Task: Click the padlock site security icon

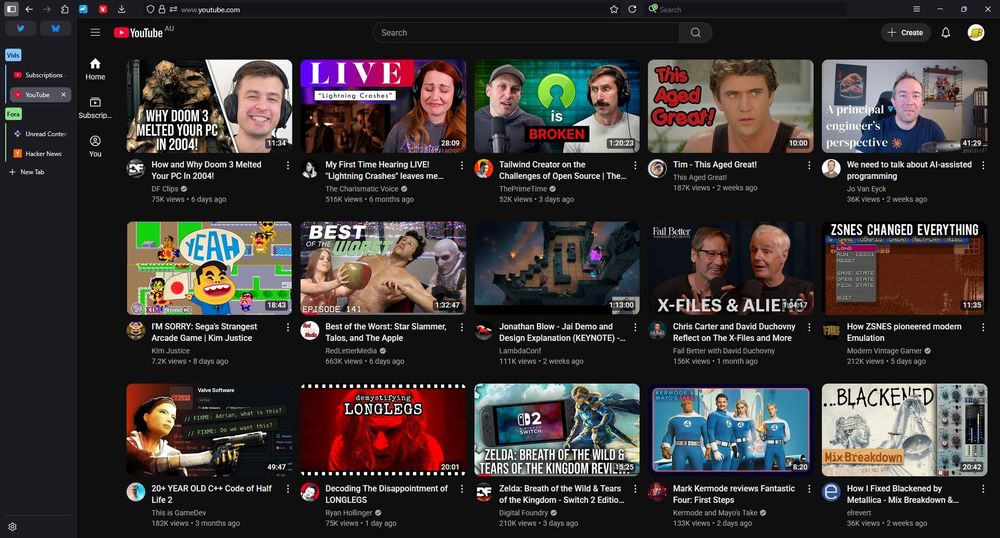Action: 162,10
